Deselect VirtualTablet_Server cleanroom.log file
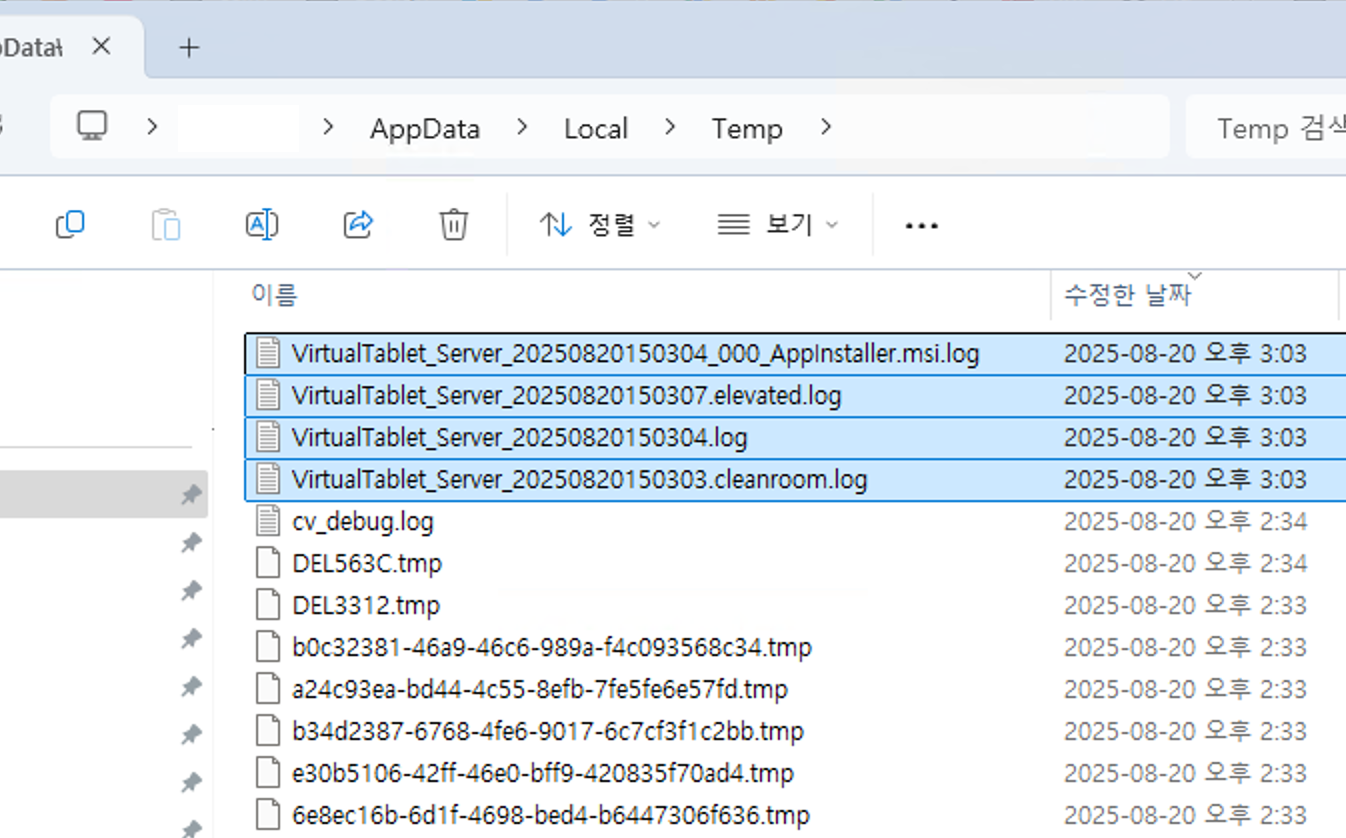Viewport: 1346px width, 838px height. pos(580,479)
